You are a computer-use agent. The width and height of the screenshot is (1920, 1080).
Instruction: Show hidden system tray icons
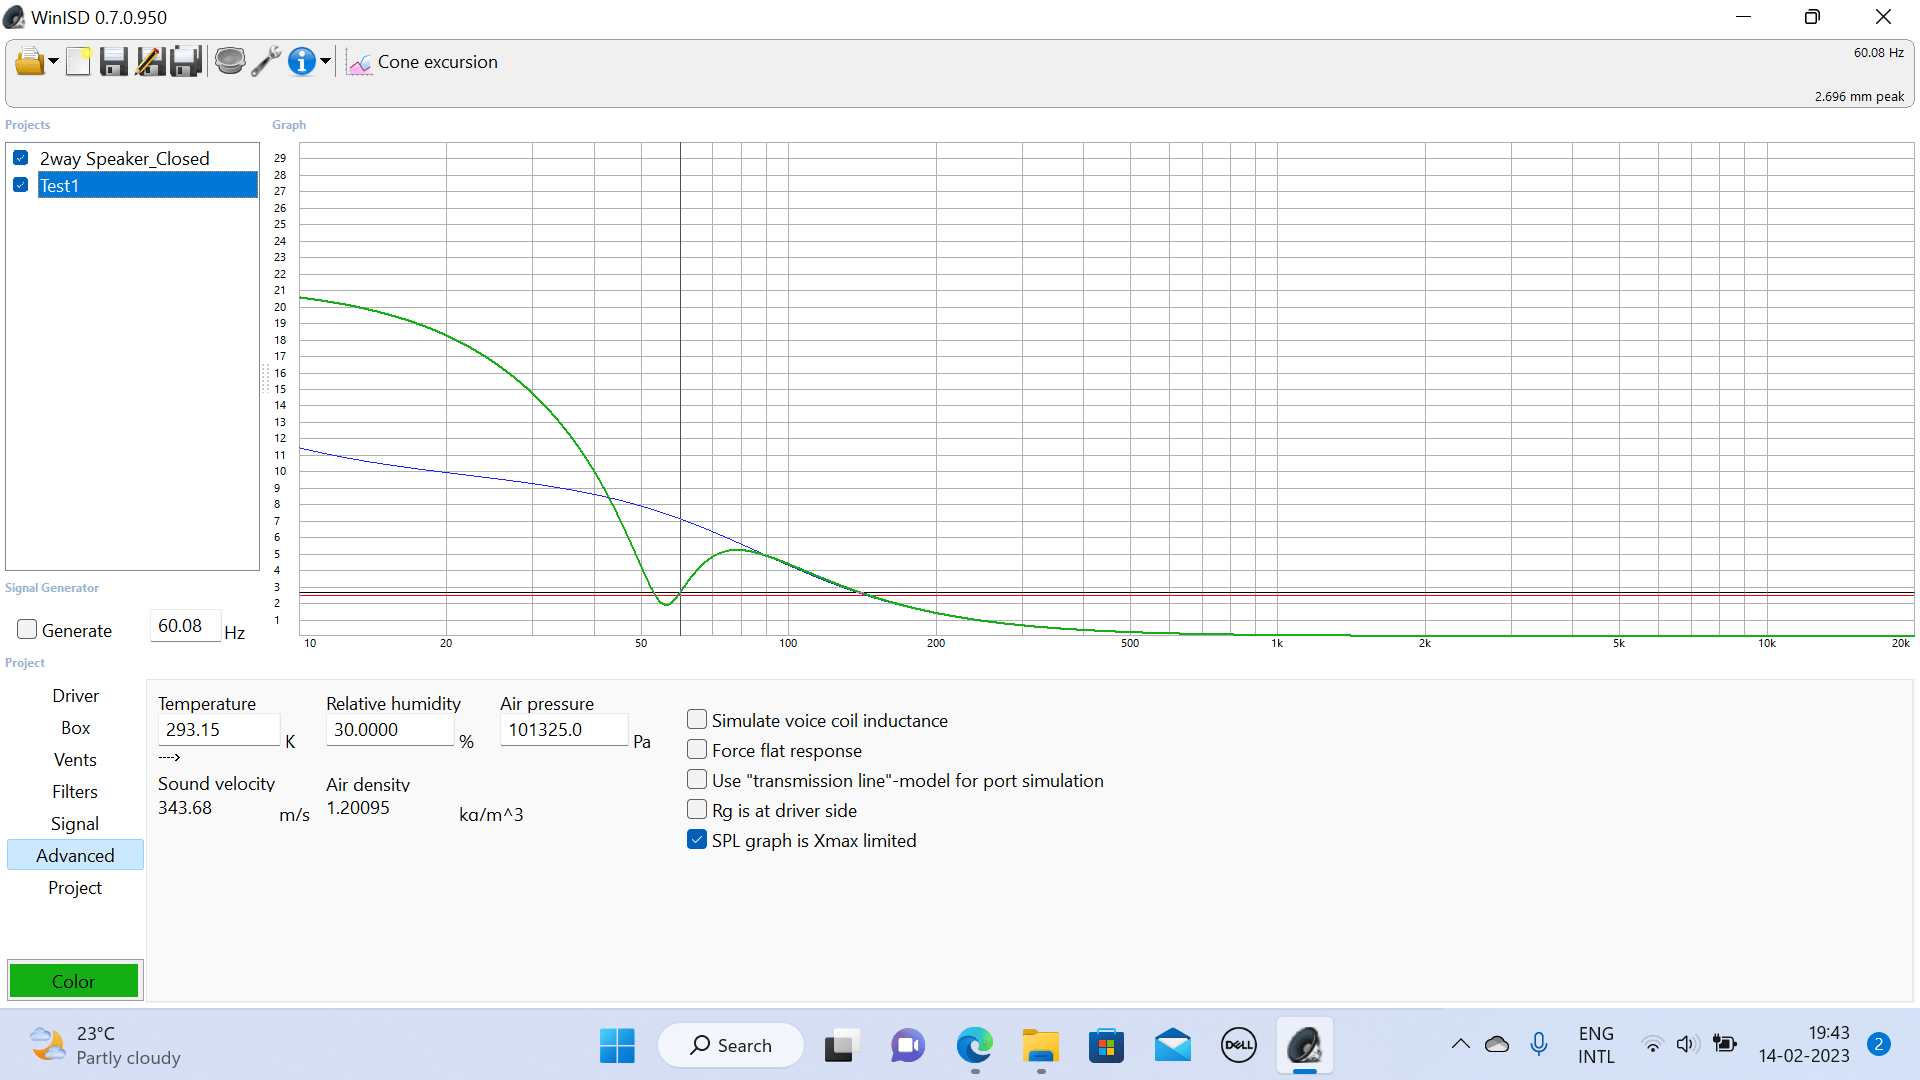[x=1461, y=1044]
